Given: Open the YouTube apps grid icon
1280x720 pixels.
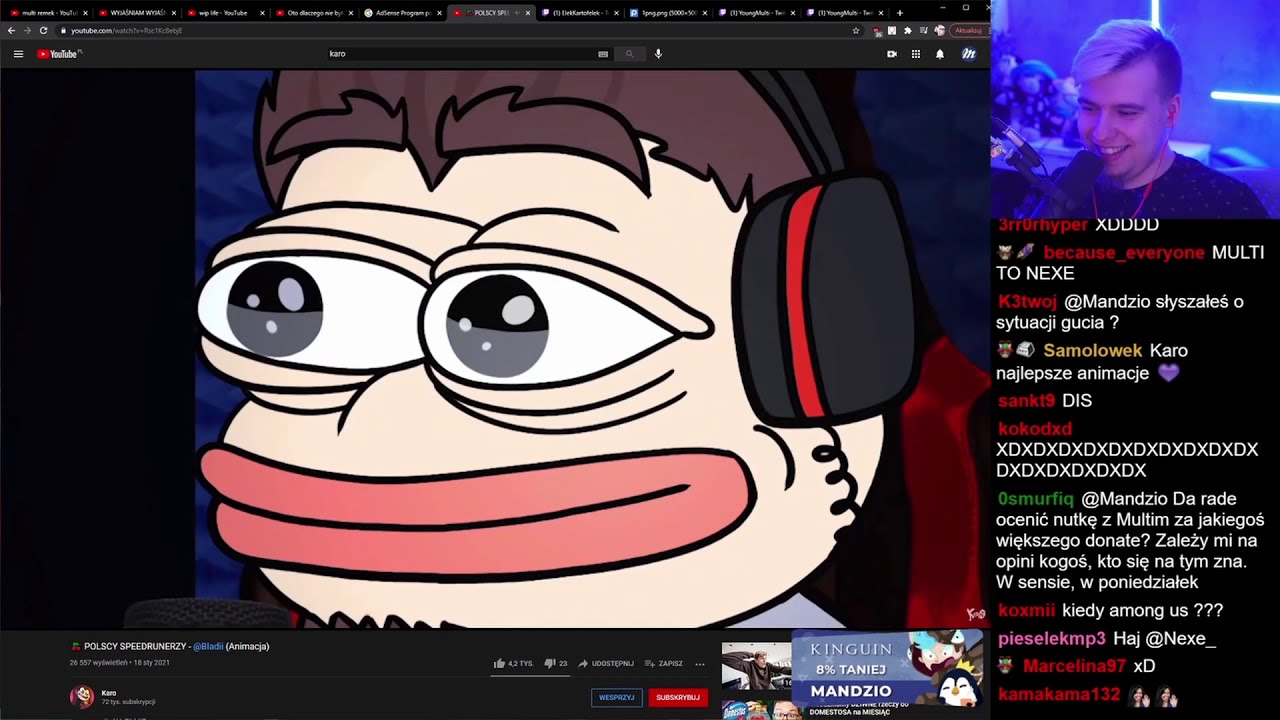Looking at the screenshot, I should click(916, 54).
